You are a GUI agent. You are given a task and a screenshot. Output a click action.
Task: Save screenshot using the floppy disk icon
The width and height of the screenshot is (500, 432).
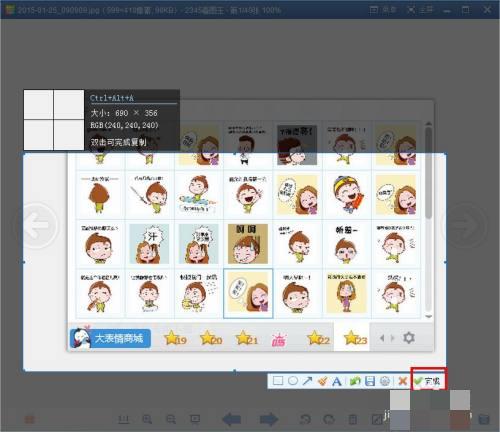pyautogui.click(x=370, y=381)
